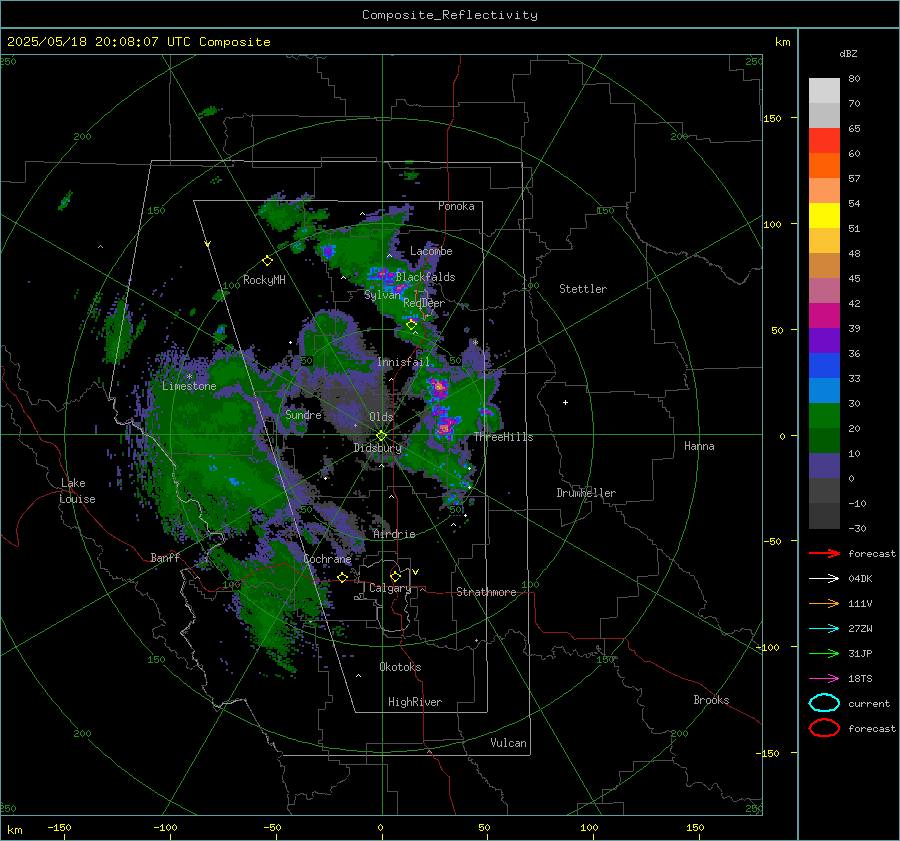Viewport: 900px width, 841px height.
Task: Select the 65 dBZ red color swatch
Action: tap(824, 141)
